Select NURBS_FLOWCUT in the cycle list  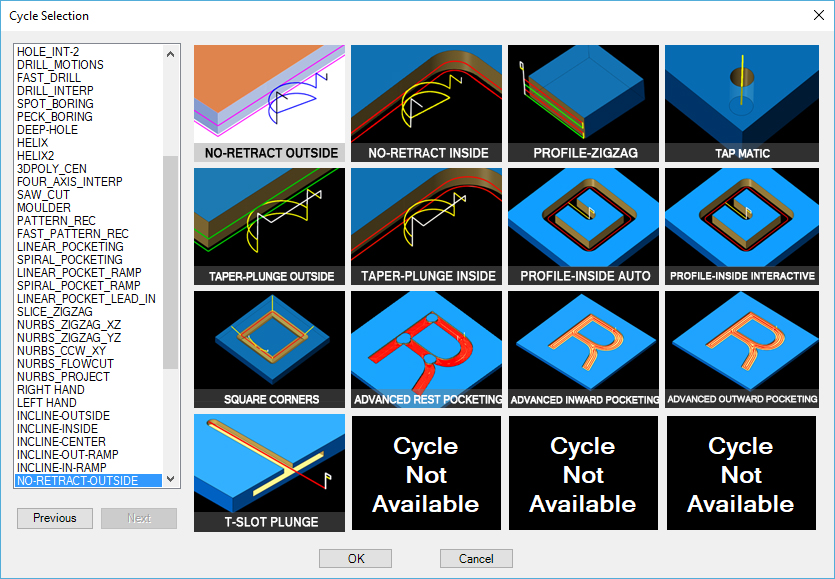(x=68, y=363)
